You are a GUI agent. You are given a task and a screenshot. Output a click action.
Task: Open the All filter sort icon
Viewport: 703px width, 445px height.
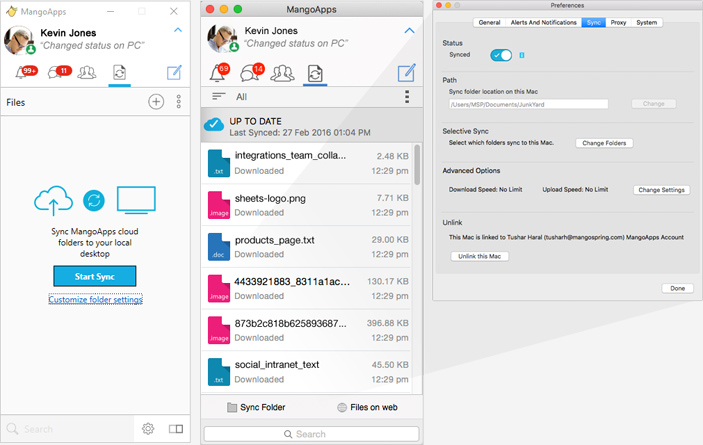click(x=219, y=96)
